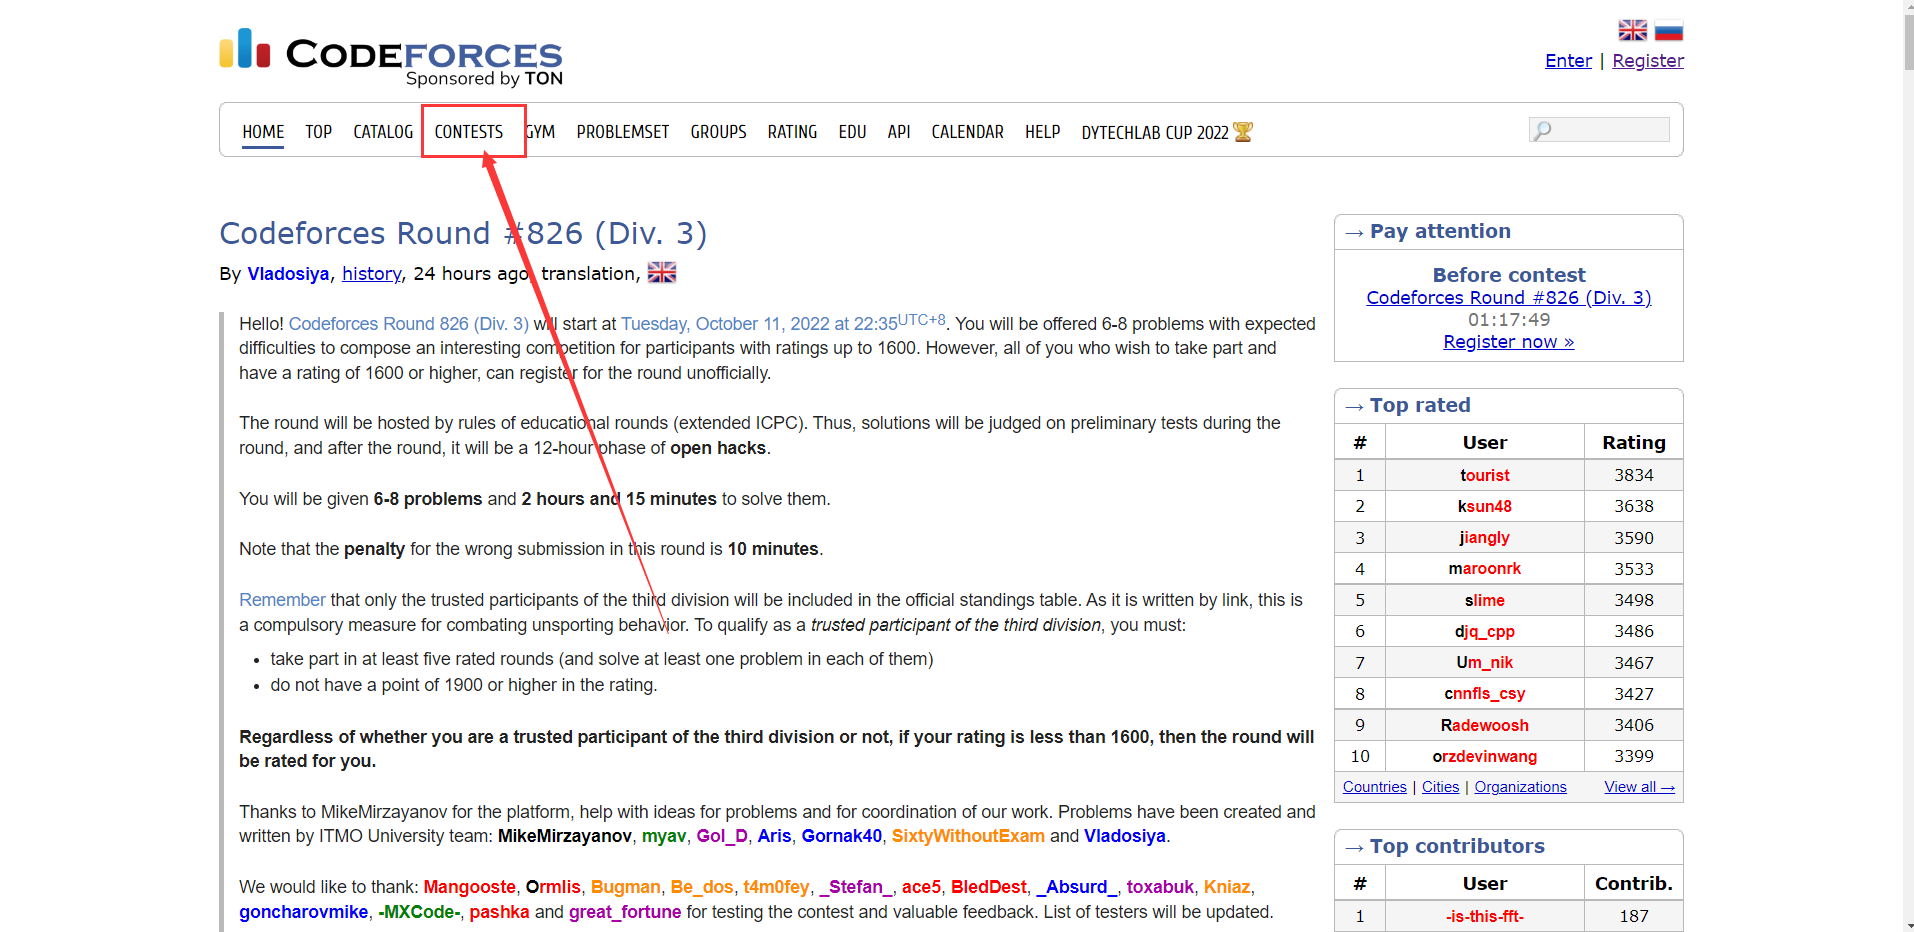
Task: Open orzdevinwang's profile
Action: click(x=1484, y=756)
